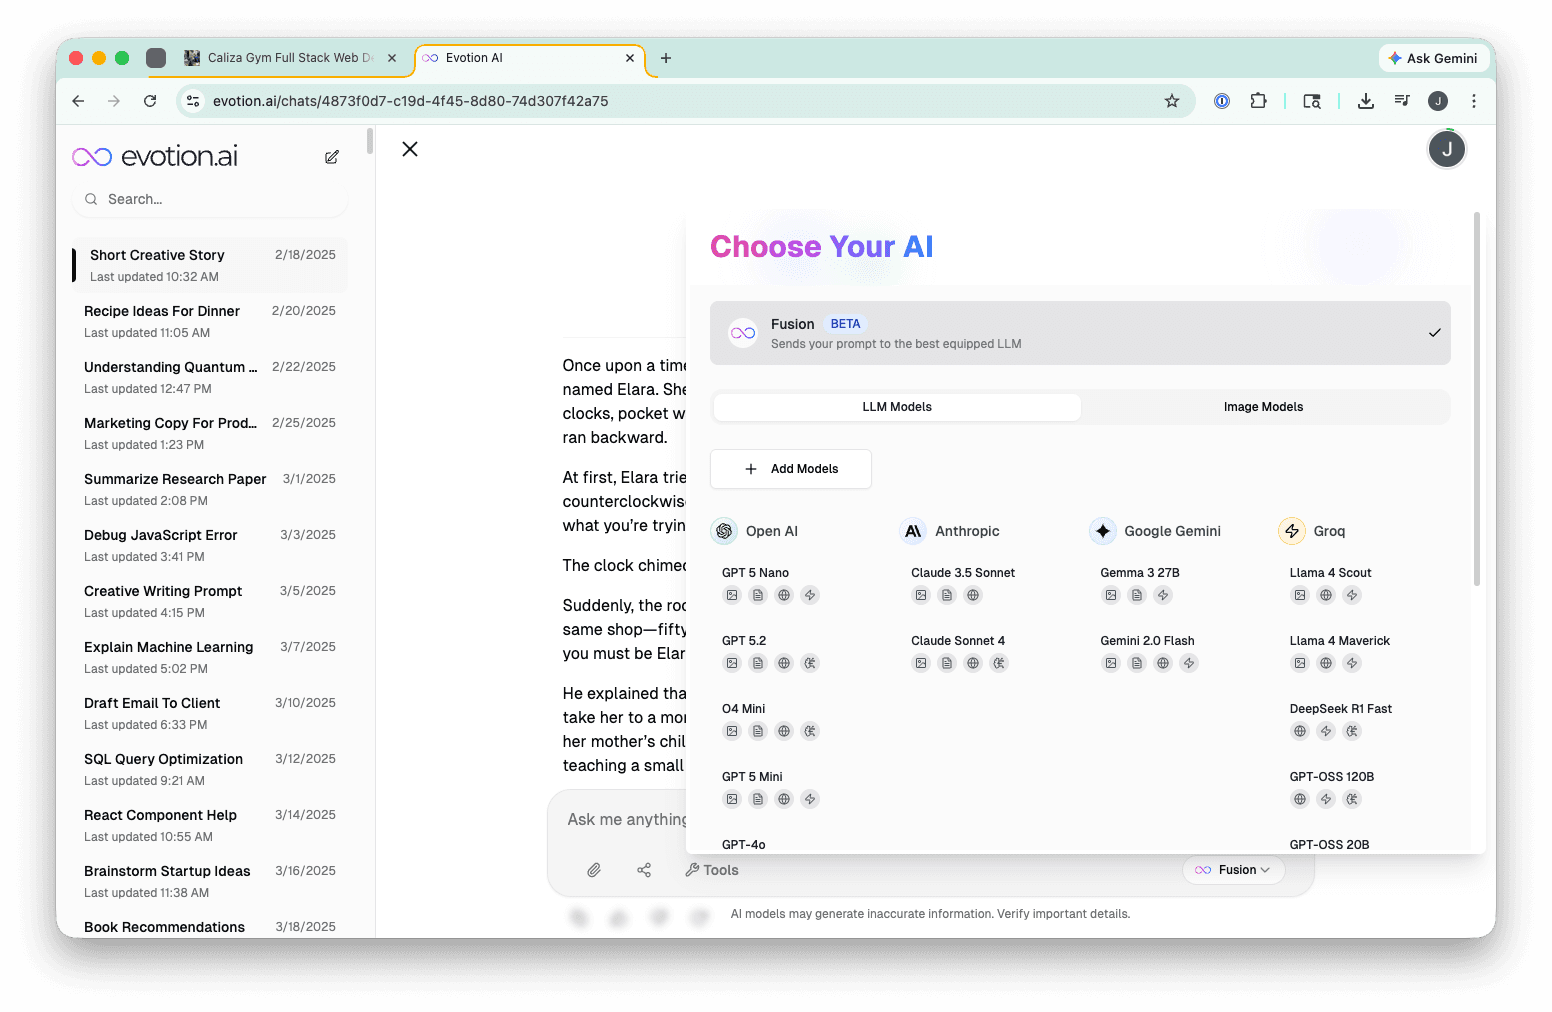Click the image capability icon under GPT 5 Nano
Image resolution: width=1552 pixels, height=1012 pixels.
pos(732,595)
